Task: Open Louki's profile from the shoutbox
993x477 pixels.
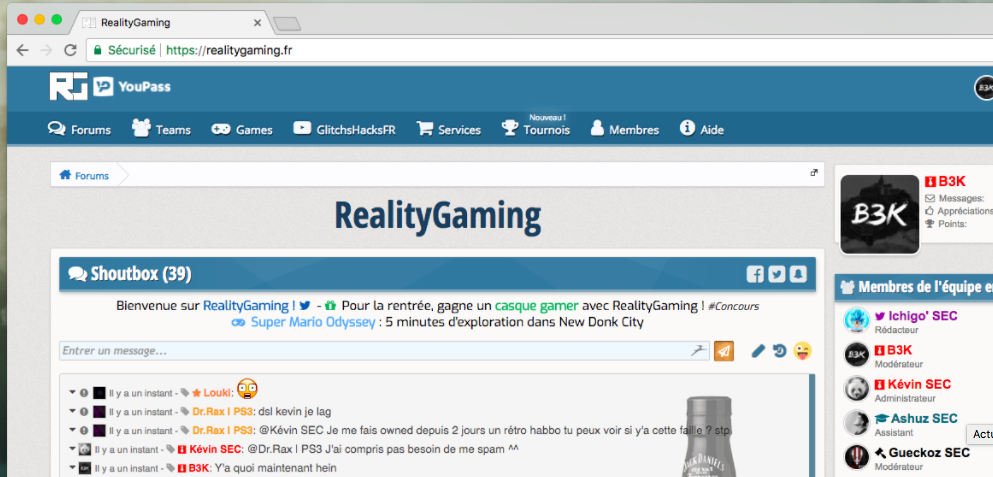Action: pyautogui.click(x=217, y=393)
